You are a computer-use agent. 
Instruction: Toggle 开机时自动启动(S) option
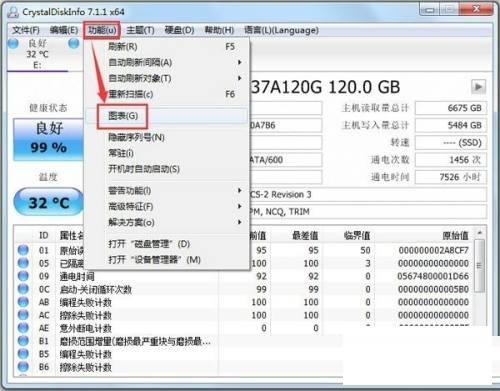pyautogui.click(x=167, y=169)
